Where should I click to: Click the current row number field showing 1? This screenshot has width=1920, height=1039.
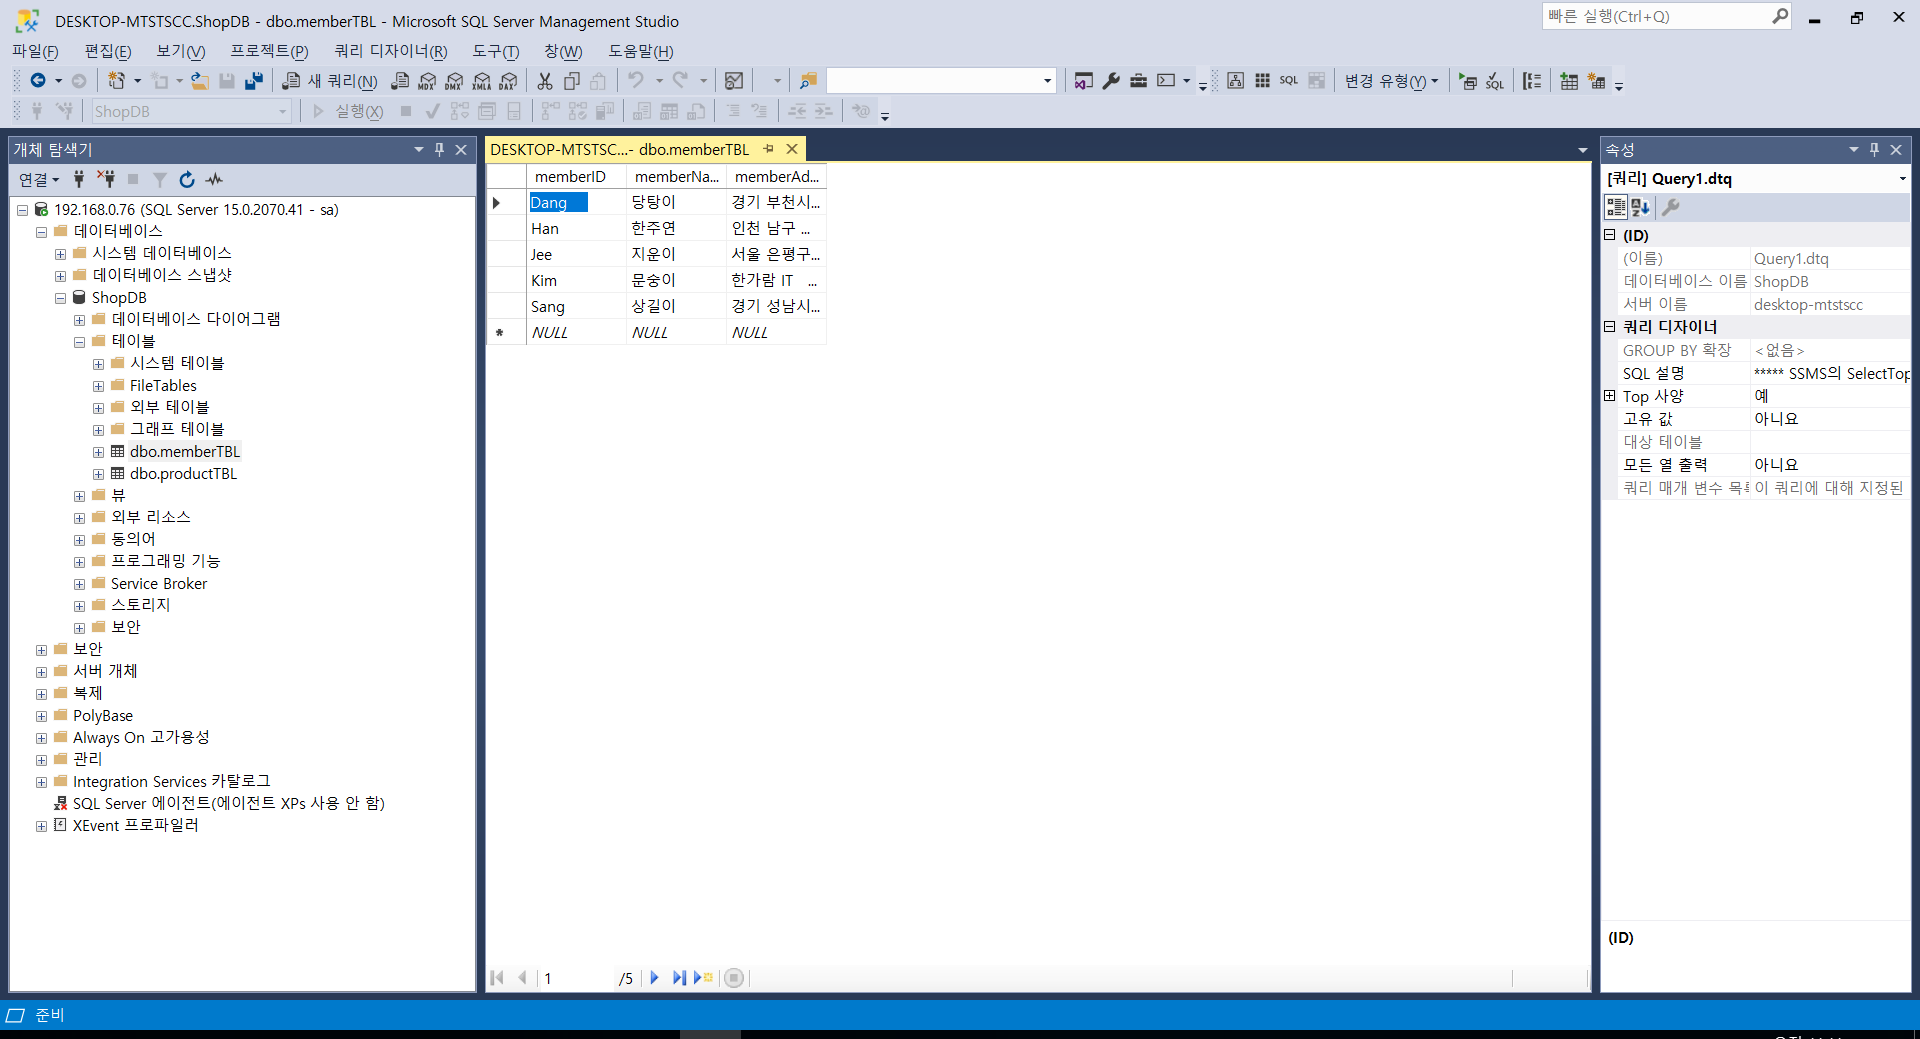576,978
